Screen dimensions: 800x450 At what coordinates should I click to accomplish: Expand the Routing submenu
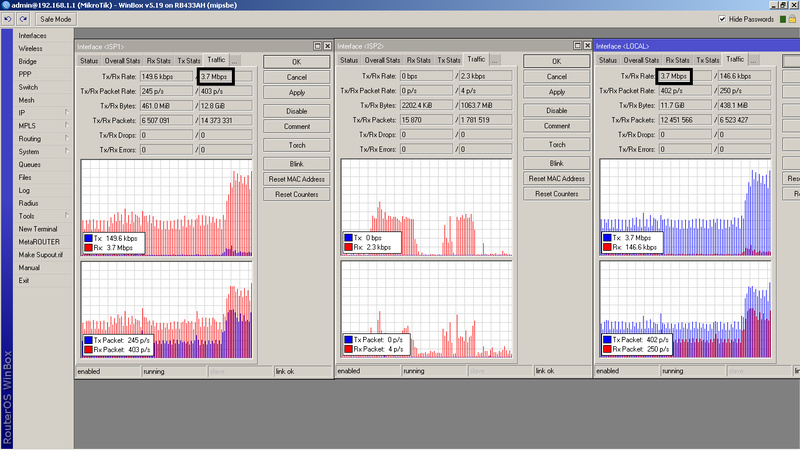click(67, 139)
